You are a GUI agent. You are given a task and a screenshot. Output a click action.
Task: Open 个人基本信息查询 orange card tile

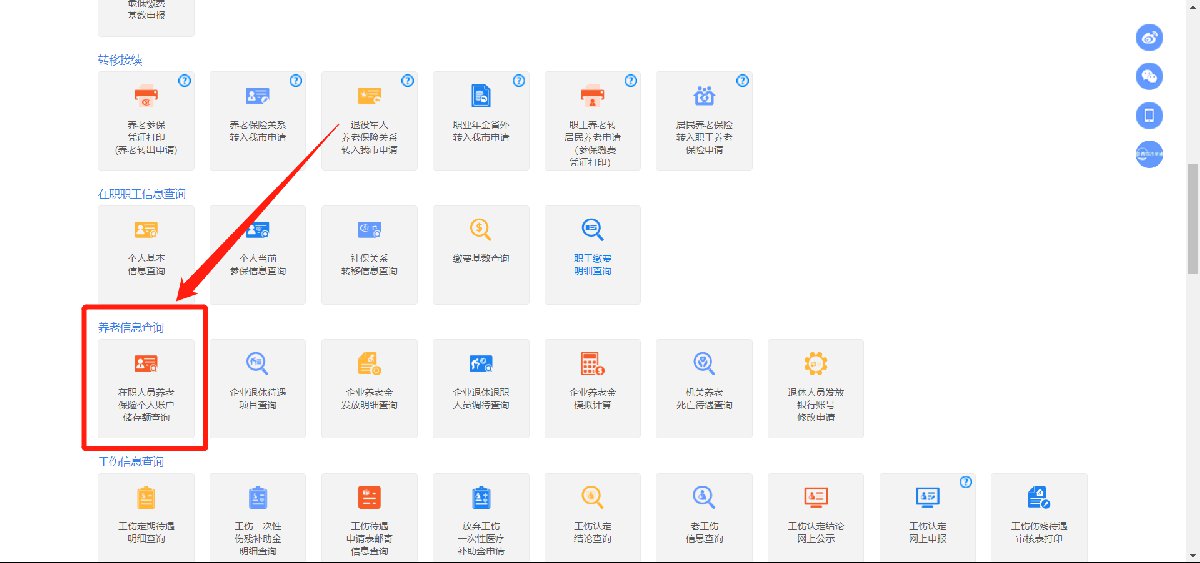(x=147, y=254)
